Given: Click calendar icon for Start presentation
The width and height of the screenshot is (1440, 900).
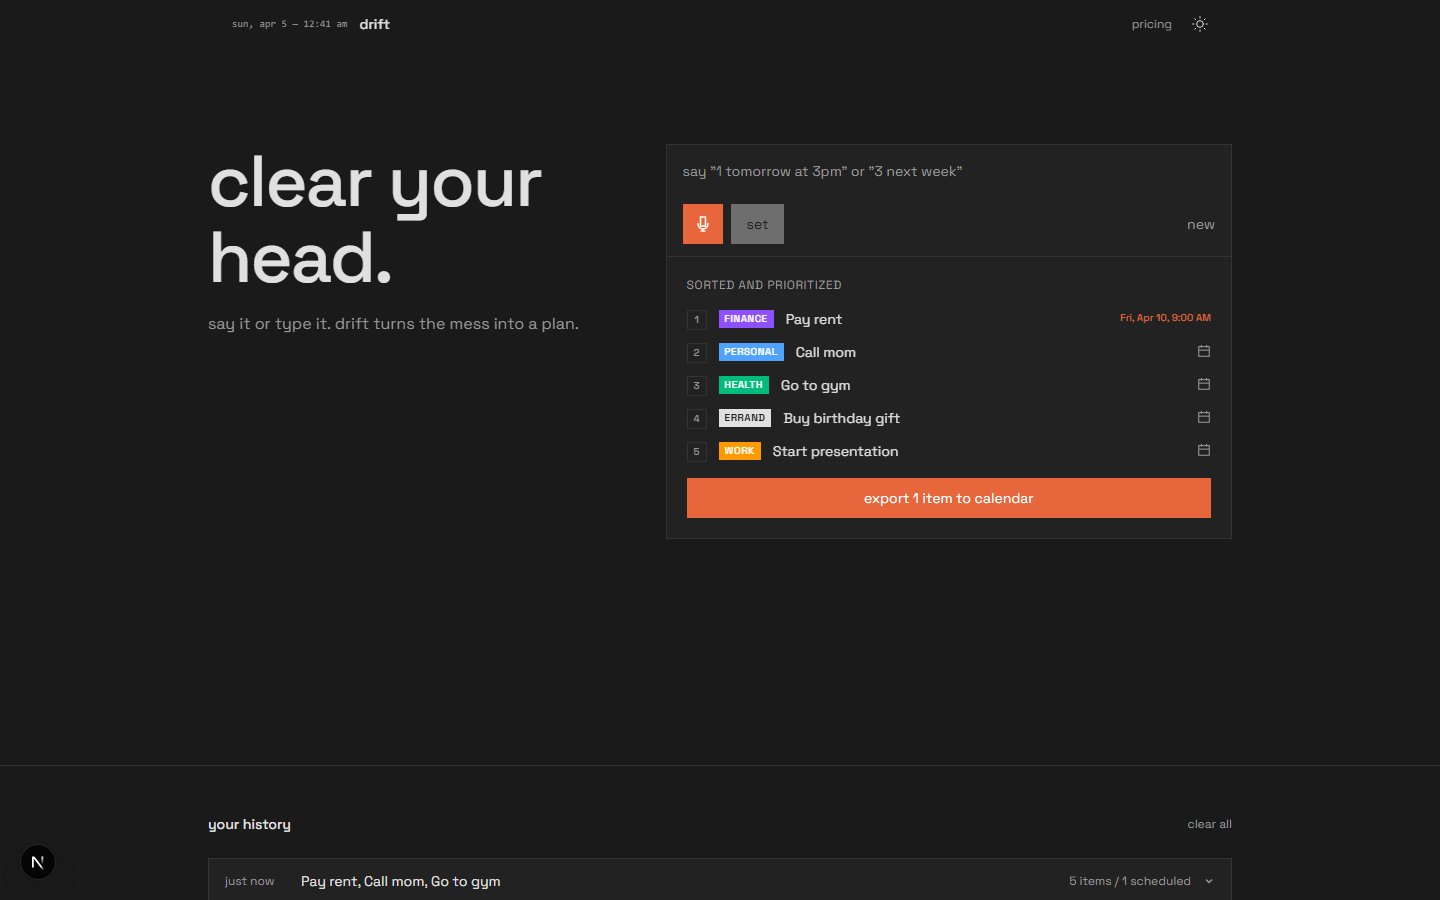Looking at the screenshot, I should pos(1203,450).
